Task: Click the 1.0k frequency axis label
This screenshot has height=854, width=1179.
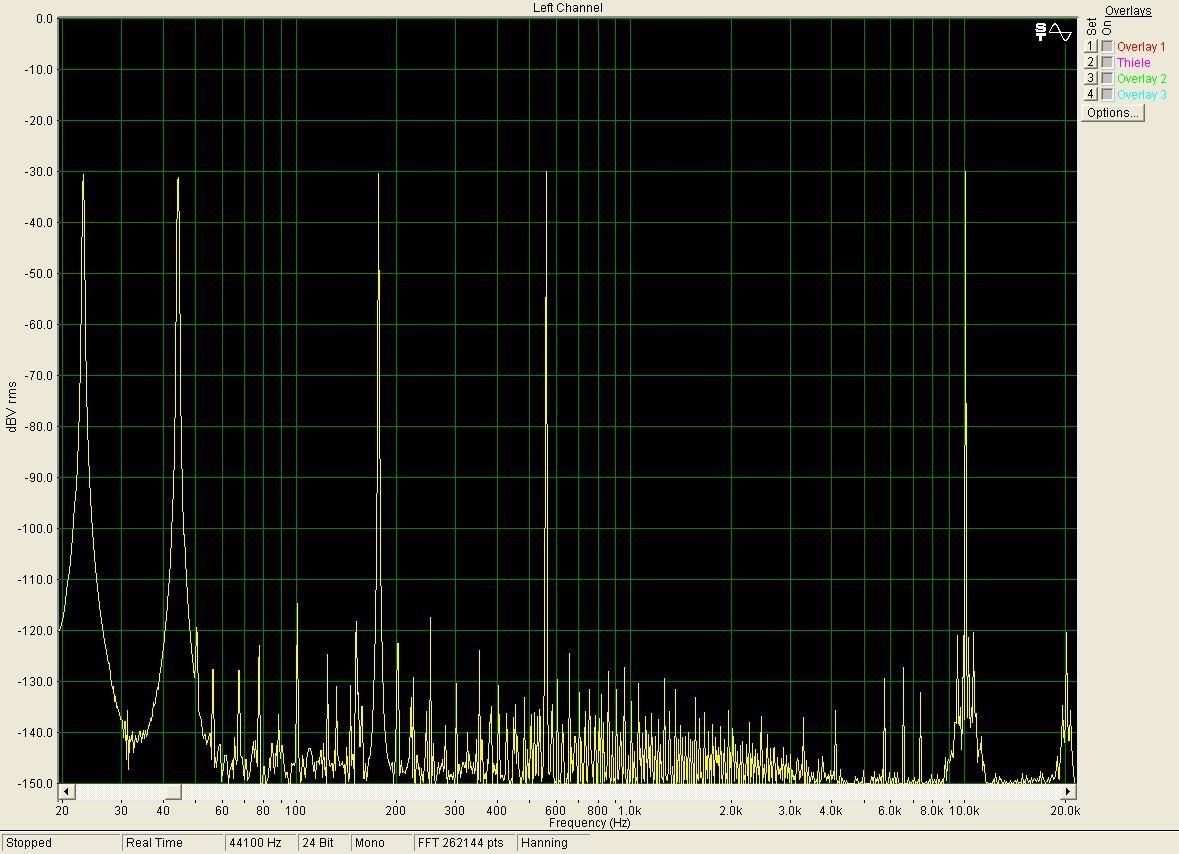Action: pyautogui.click(x=629, y=810)
